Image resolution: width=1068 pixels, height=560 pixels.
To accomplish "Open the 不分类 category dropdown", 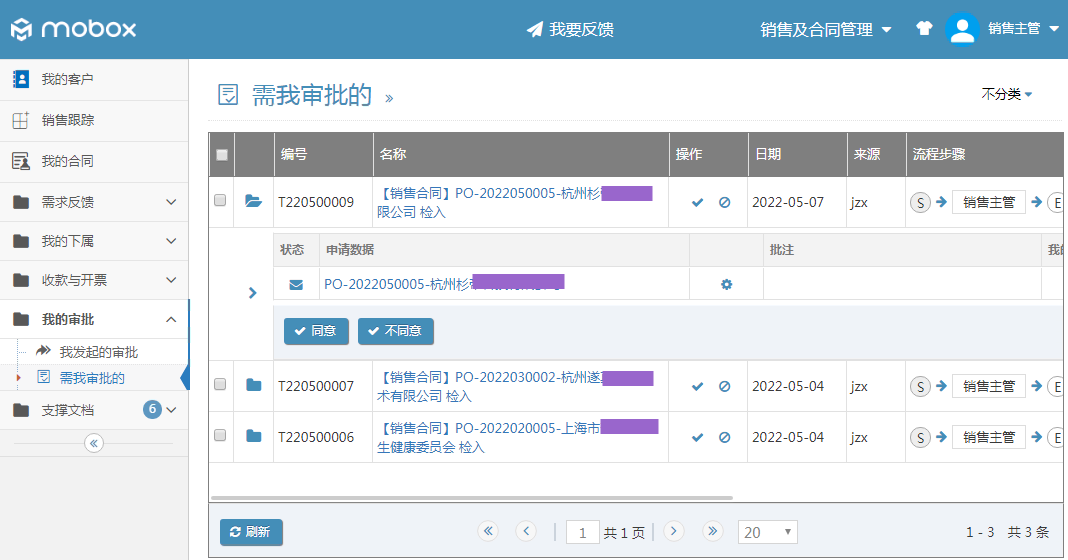I will [1006, 94].
